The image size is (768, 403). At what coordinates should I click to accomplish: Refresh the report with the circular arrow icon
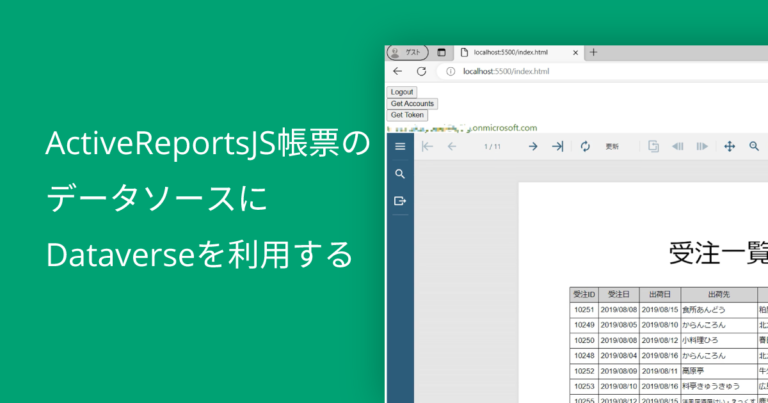click(585, 146)
